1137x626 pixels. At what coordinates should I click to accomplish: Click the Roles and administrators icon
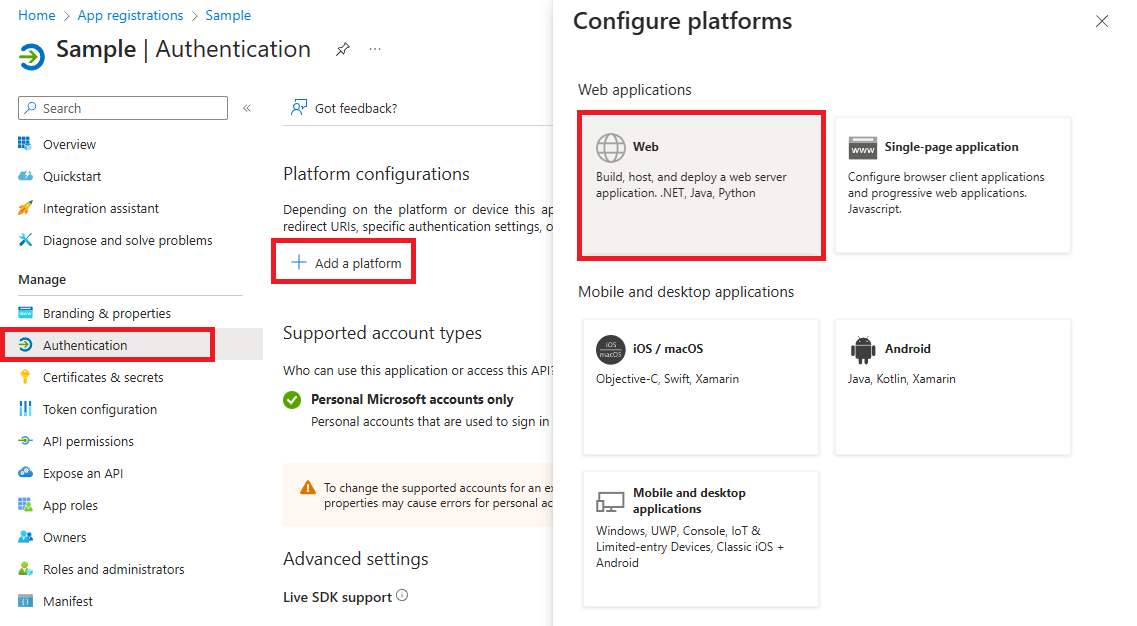[25, 569]
